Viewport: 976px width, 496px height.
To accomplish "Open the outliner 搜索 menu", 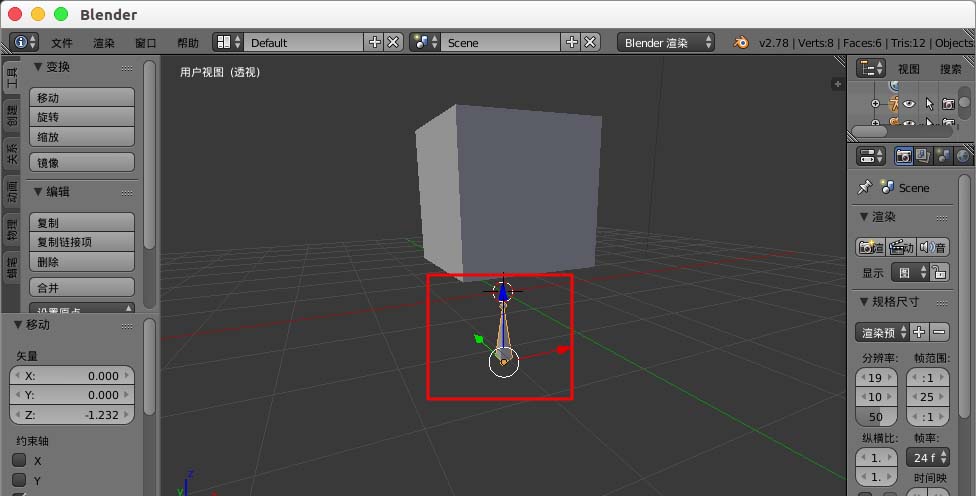I will point(950,69).
